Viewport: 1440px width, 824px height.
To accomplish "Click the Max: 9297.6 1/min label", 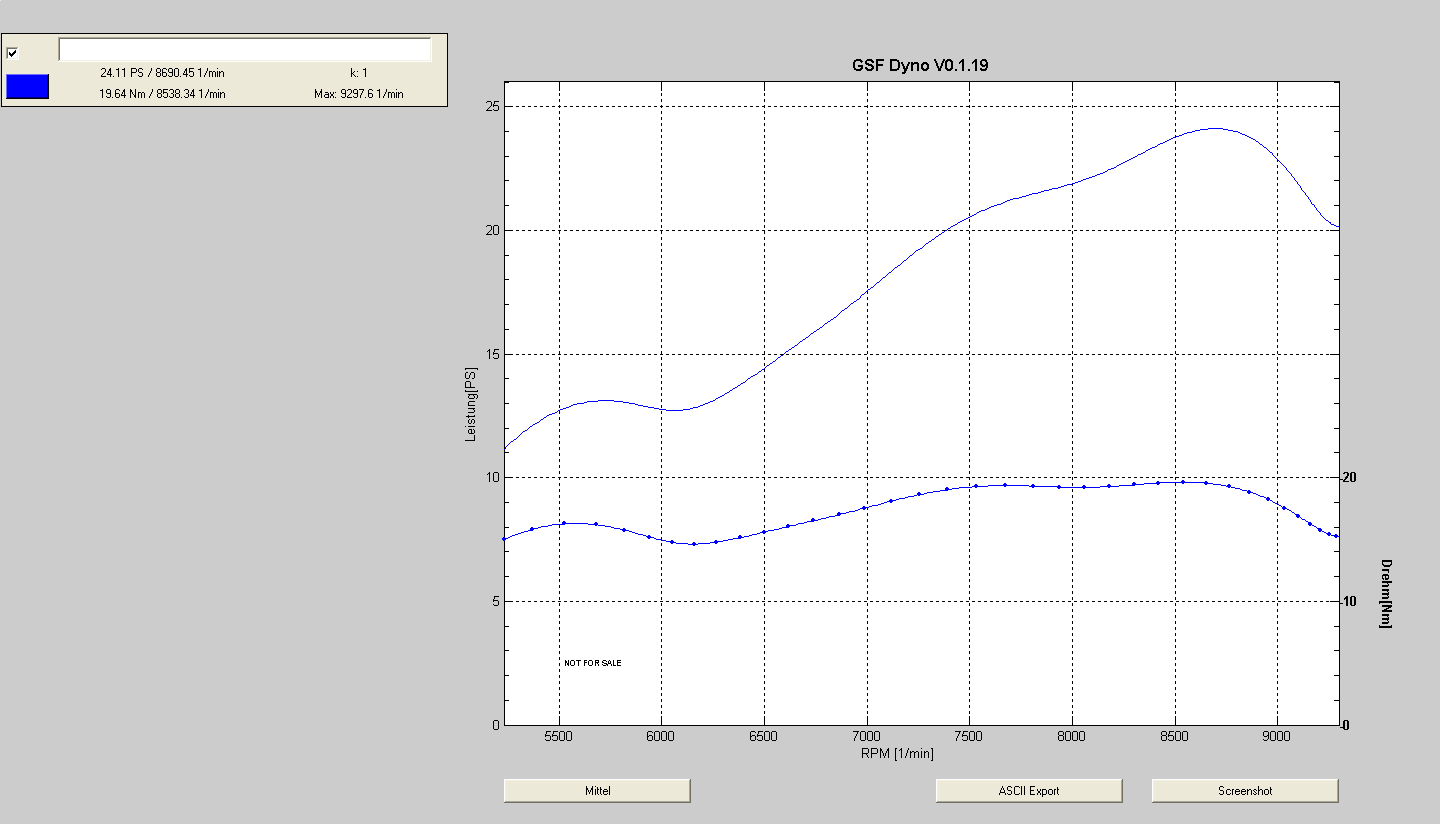I will pos(359,94).
